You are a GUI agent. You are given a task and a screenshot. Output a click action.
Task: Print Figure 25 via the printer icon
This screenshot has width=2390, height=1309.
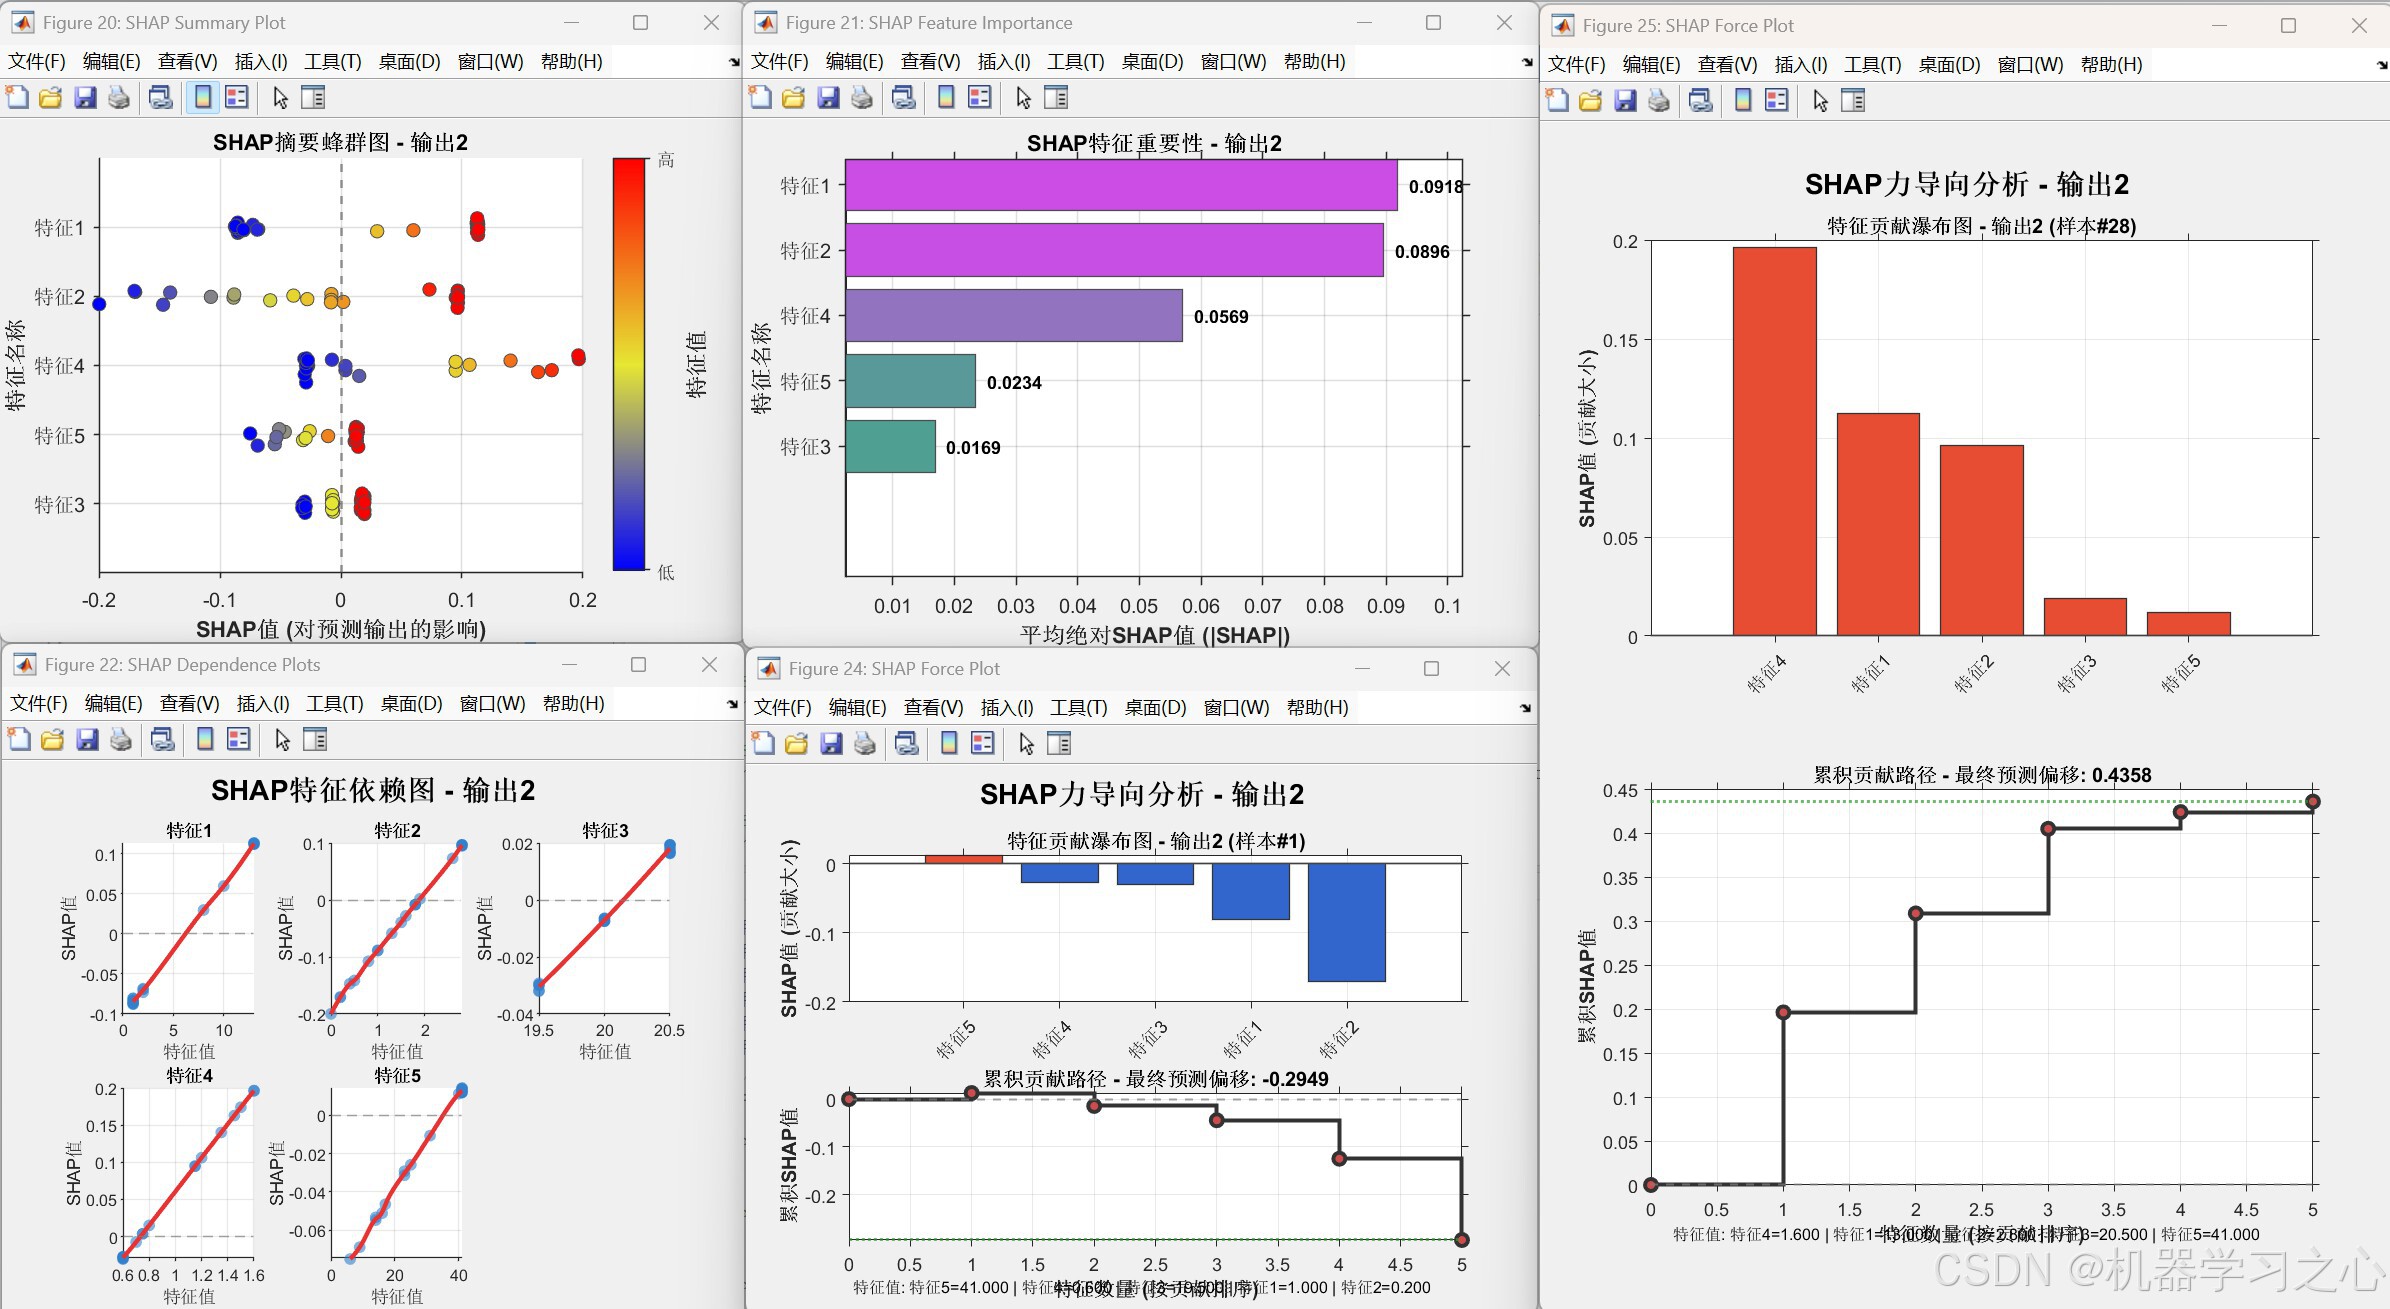click(x=1659, y=100)
